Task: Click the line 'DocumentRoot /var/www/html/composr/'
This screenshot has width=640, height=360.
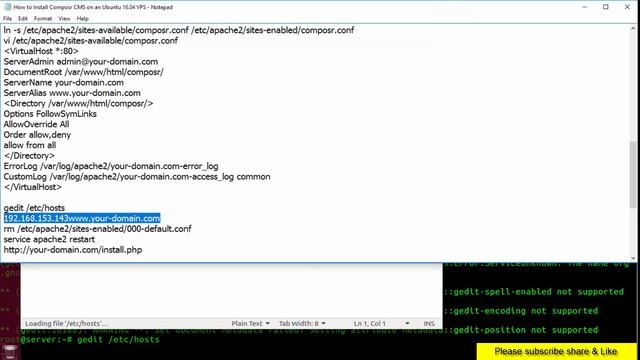Action: [x=84, y=72]
